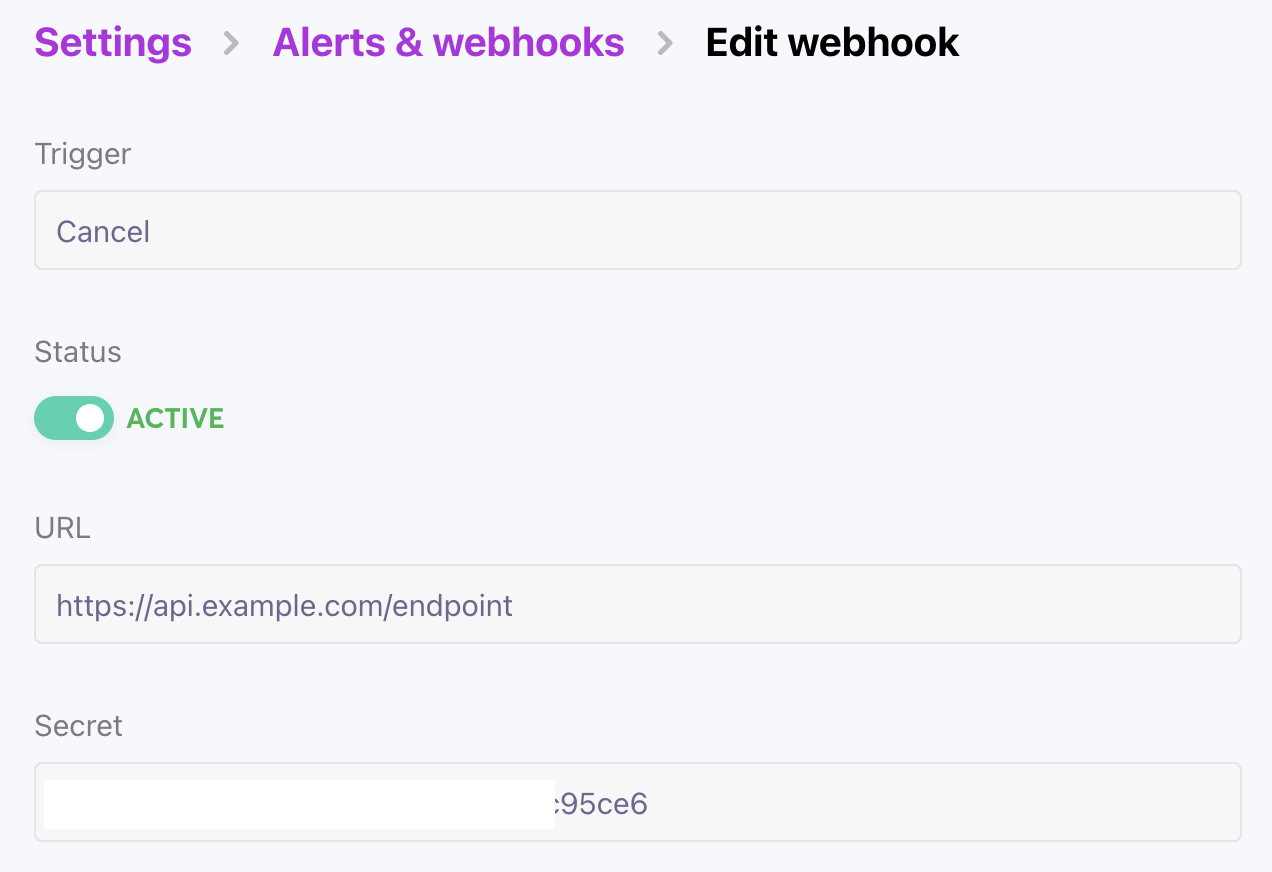The image size is (1272, 872).
Task: Click the masked part of the secret
Action: point(299,804)
